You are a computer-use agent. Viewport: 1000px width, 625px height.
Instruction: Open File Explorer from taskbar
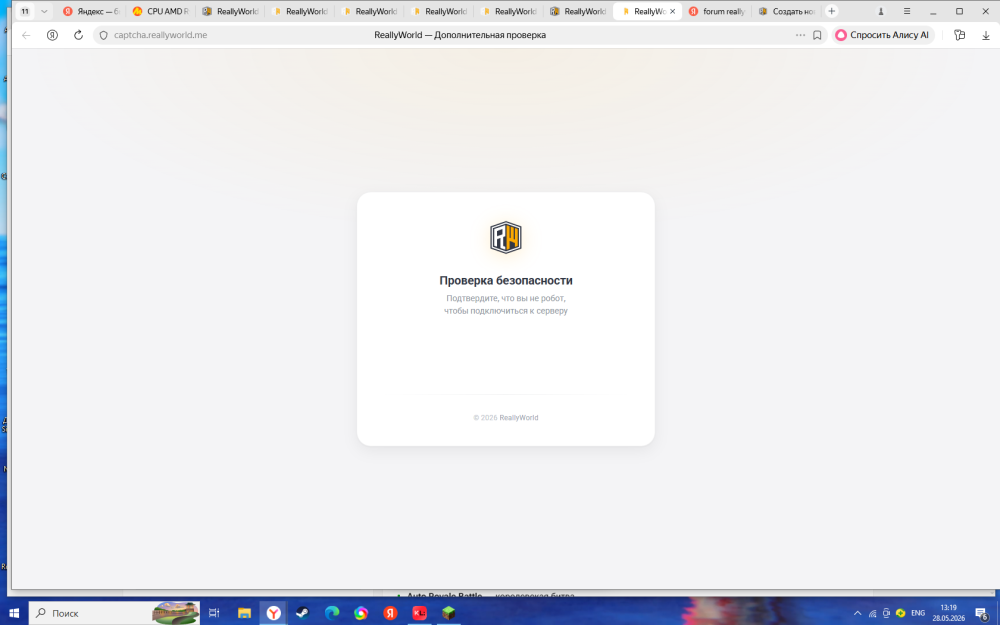(x=244, y=613)
